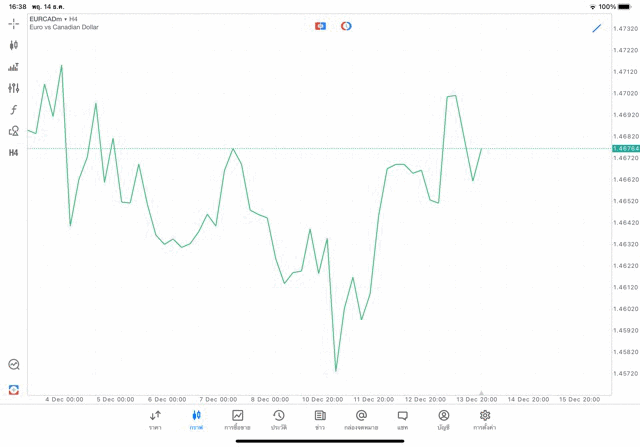Tap the 1.46764 current price label
This screenshot has height=447, width=640.
[627, 148]
